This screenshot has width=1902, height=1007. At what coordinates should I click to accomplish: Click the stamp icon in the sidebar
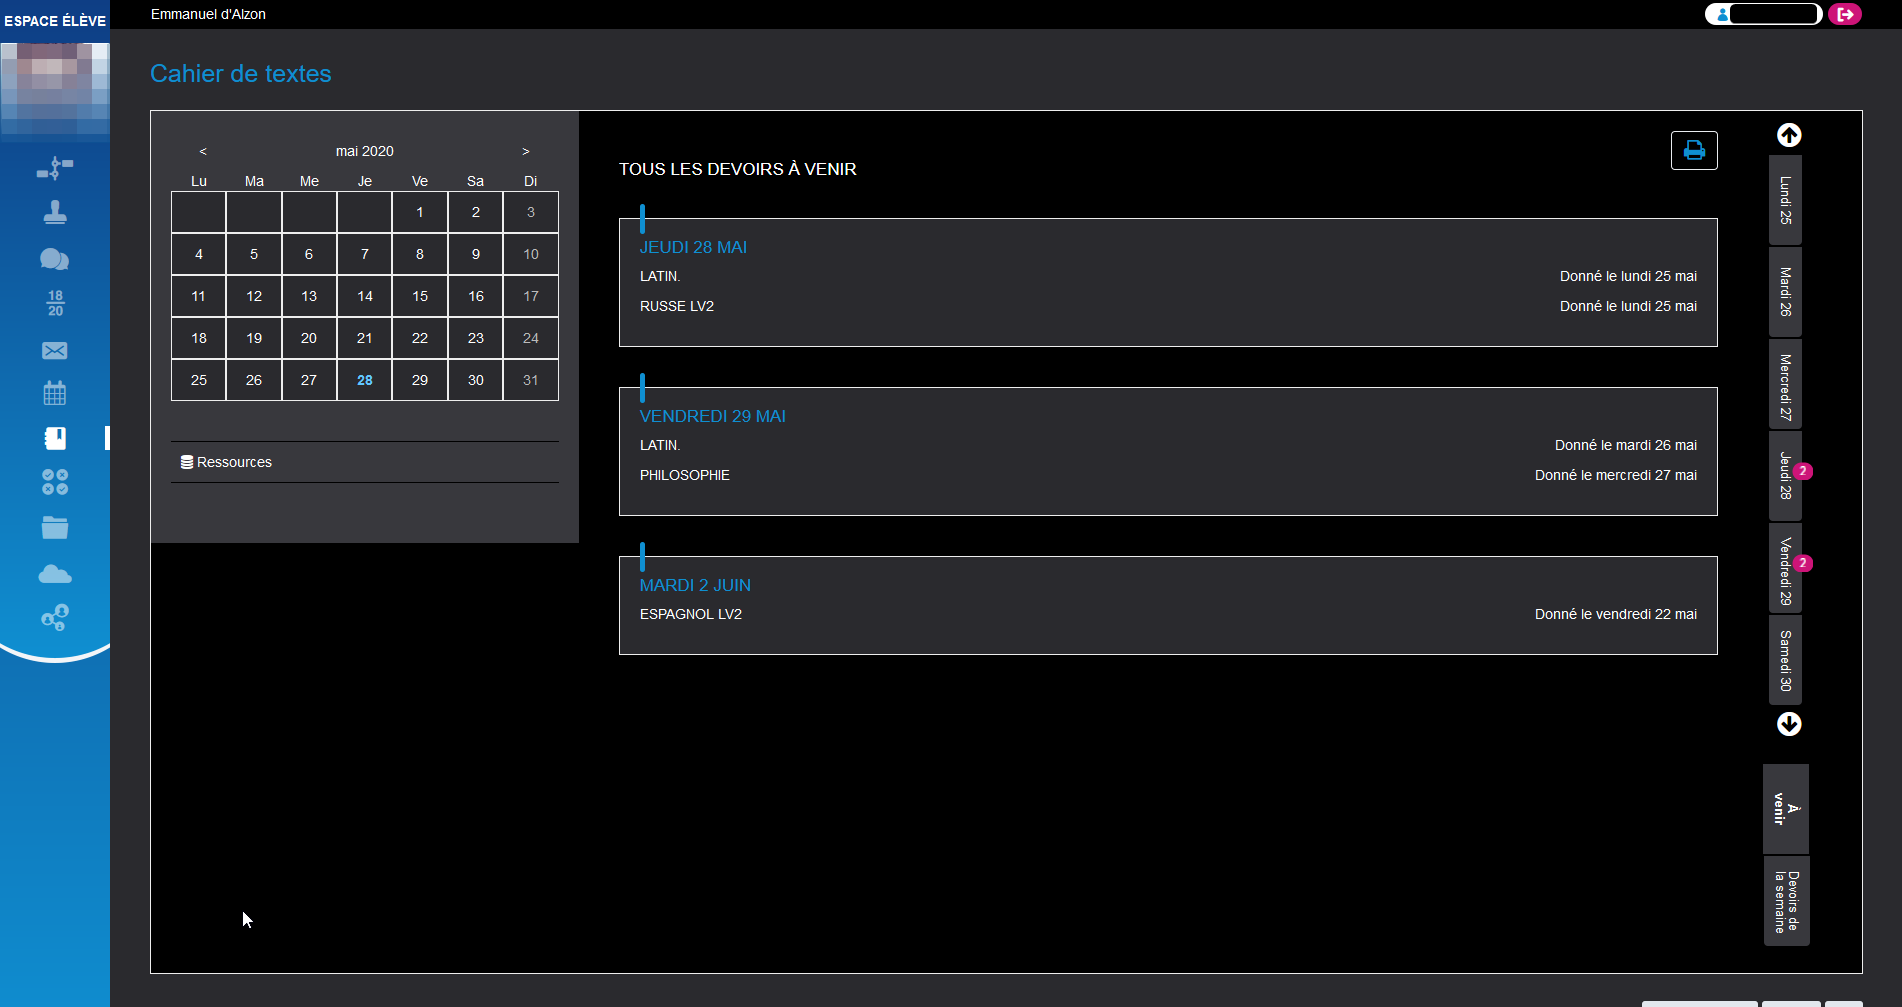[55, 212]
